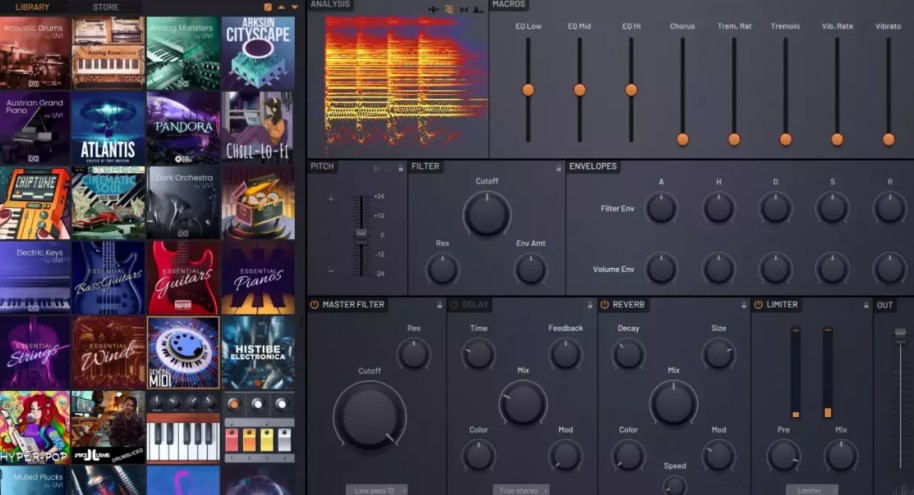Open the Limiter type dropdown
914x495 pixels.
(812, 490)
